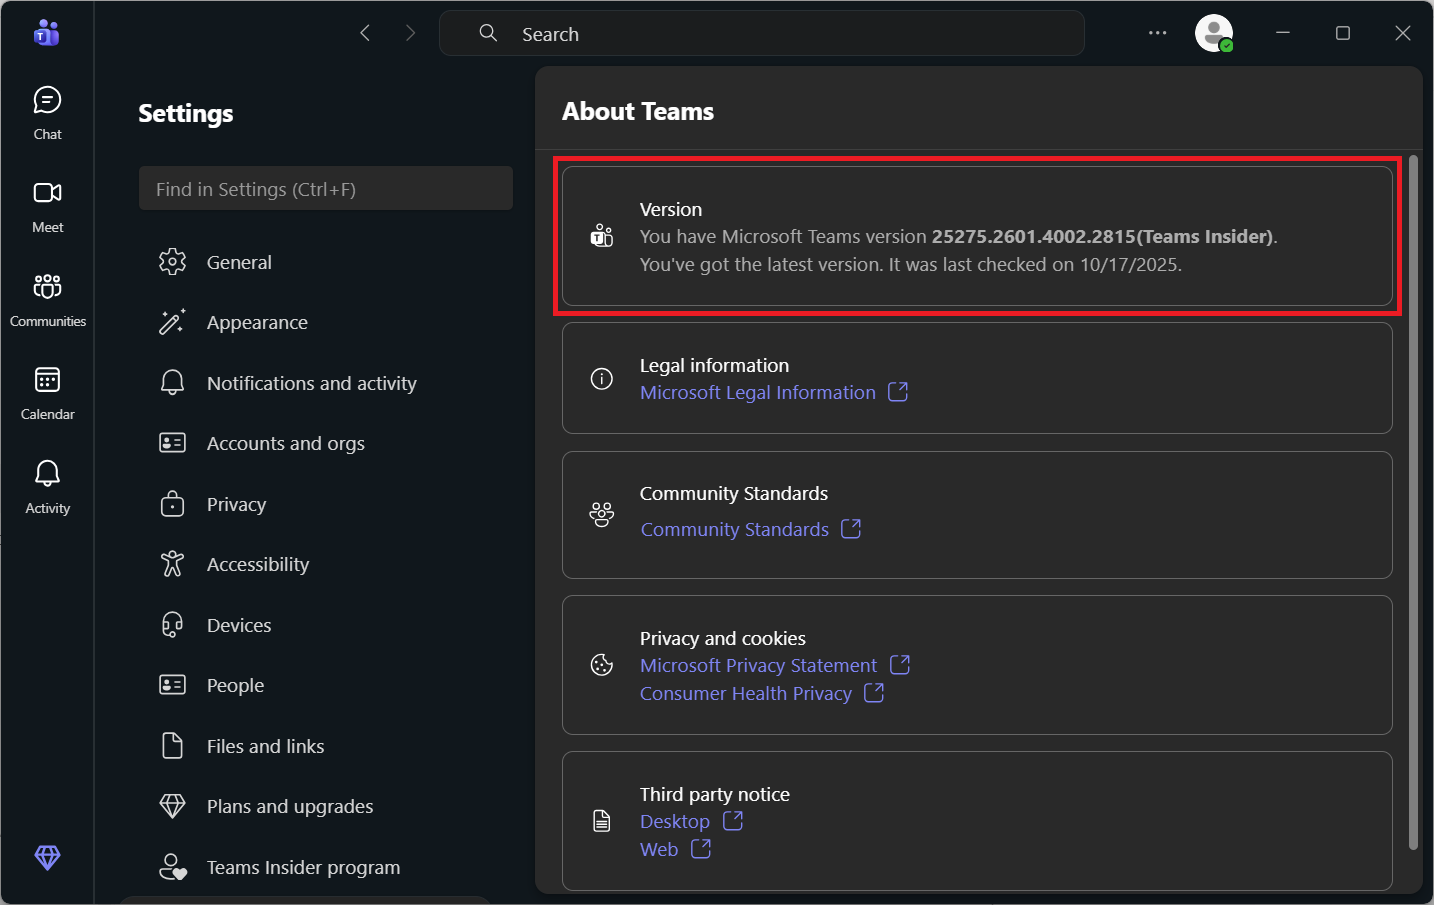
Task: Switch to Notifications and activity settings
Action: [311, 383]
